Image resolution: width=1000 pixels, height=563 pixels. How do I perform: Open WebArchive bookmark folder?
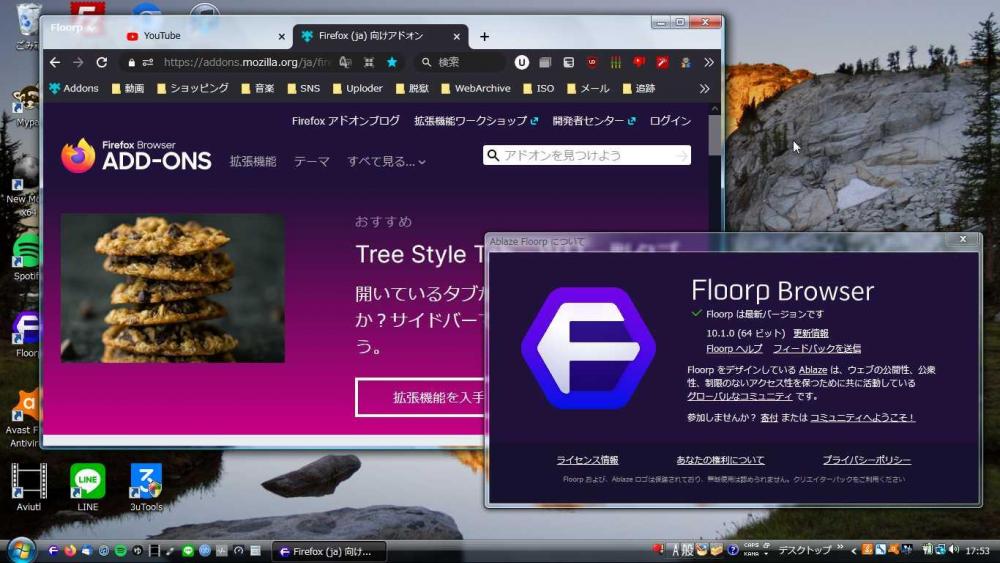coord(475,89)
